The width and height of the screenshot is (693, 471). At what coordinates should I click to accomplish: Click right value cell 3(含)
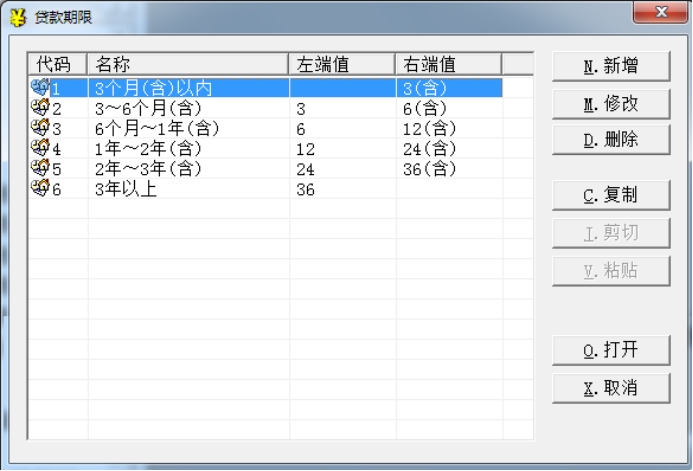pos(425,88)
